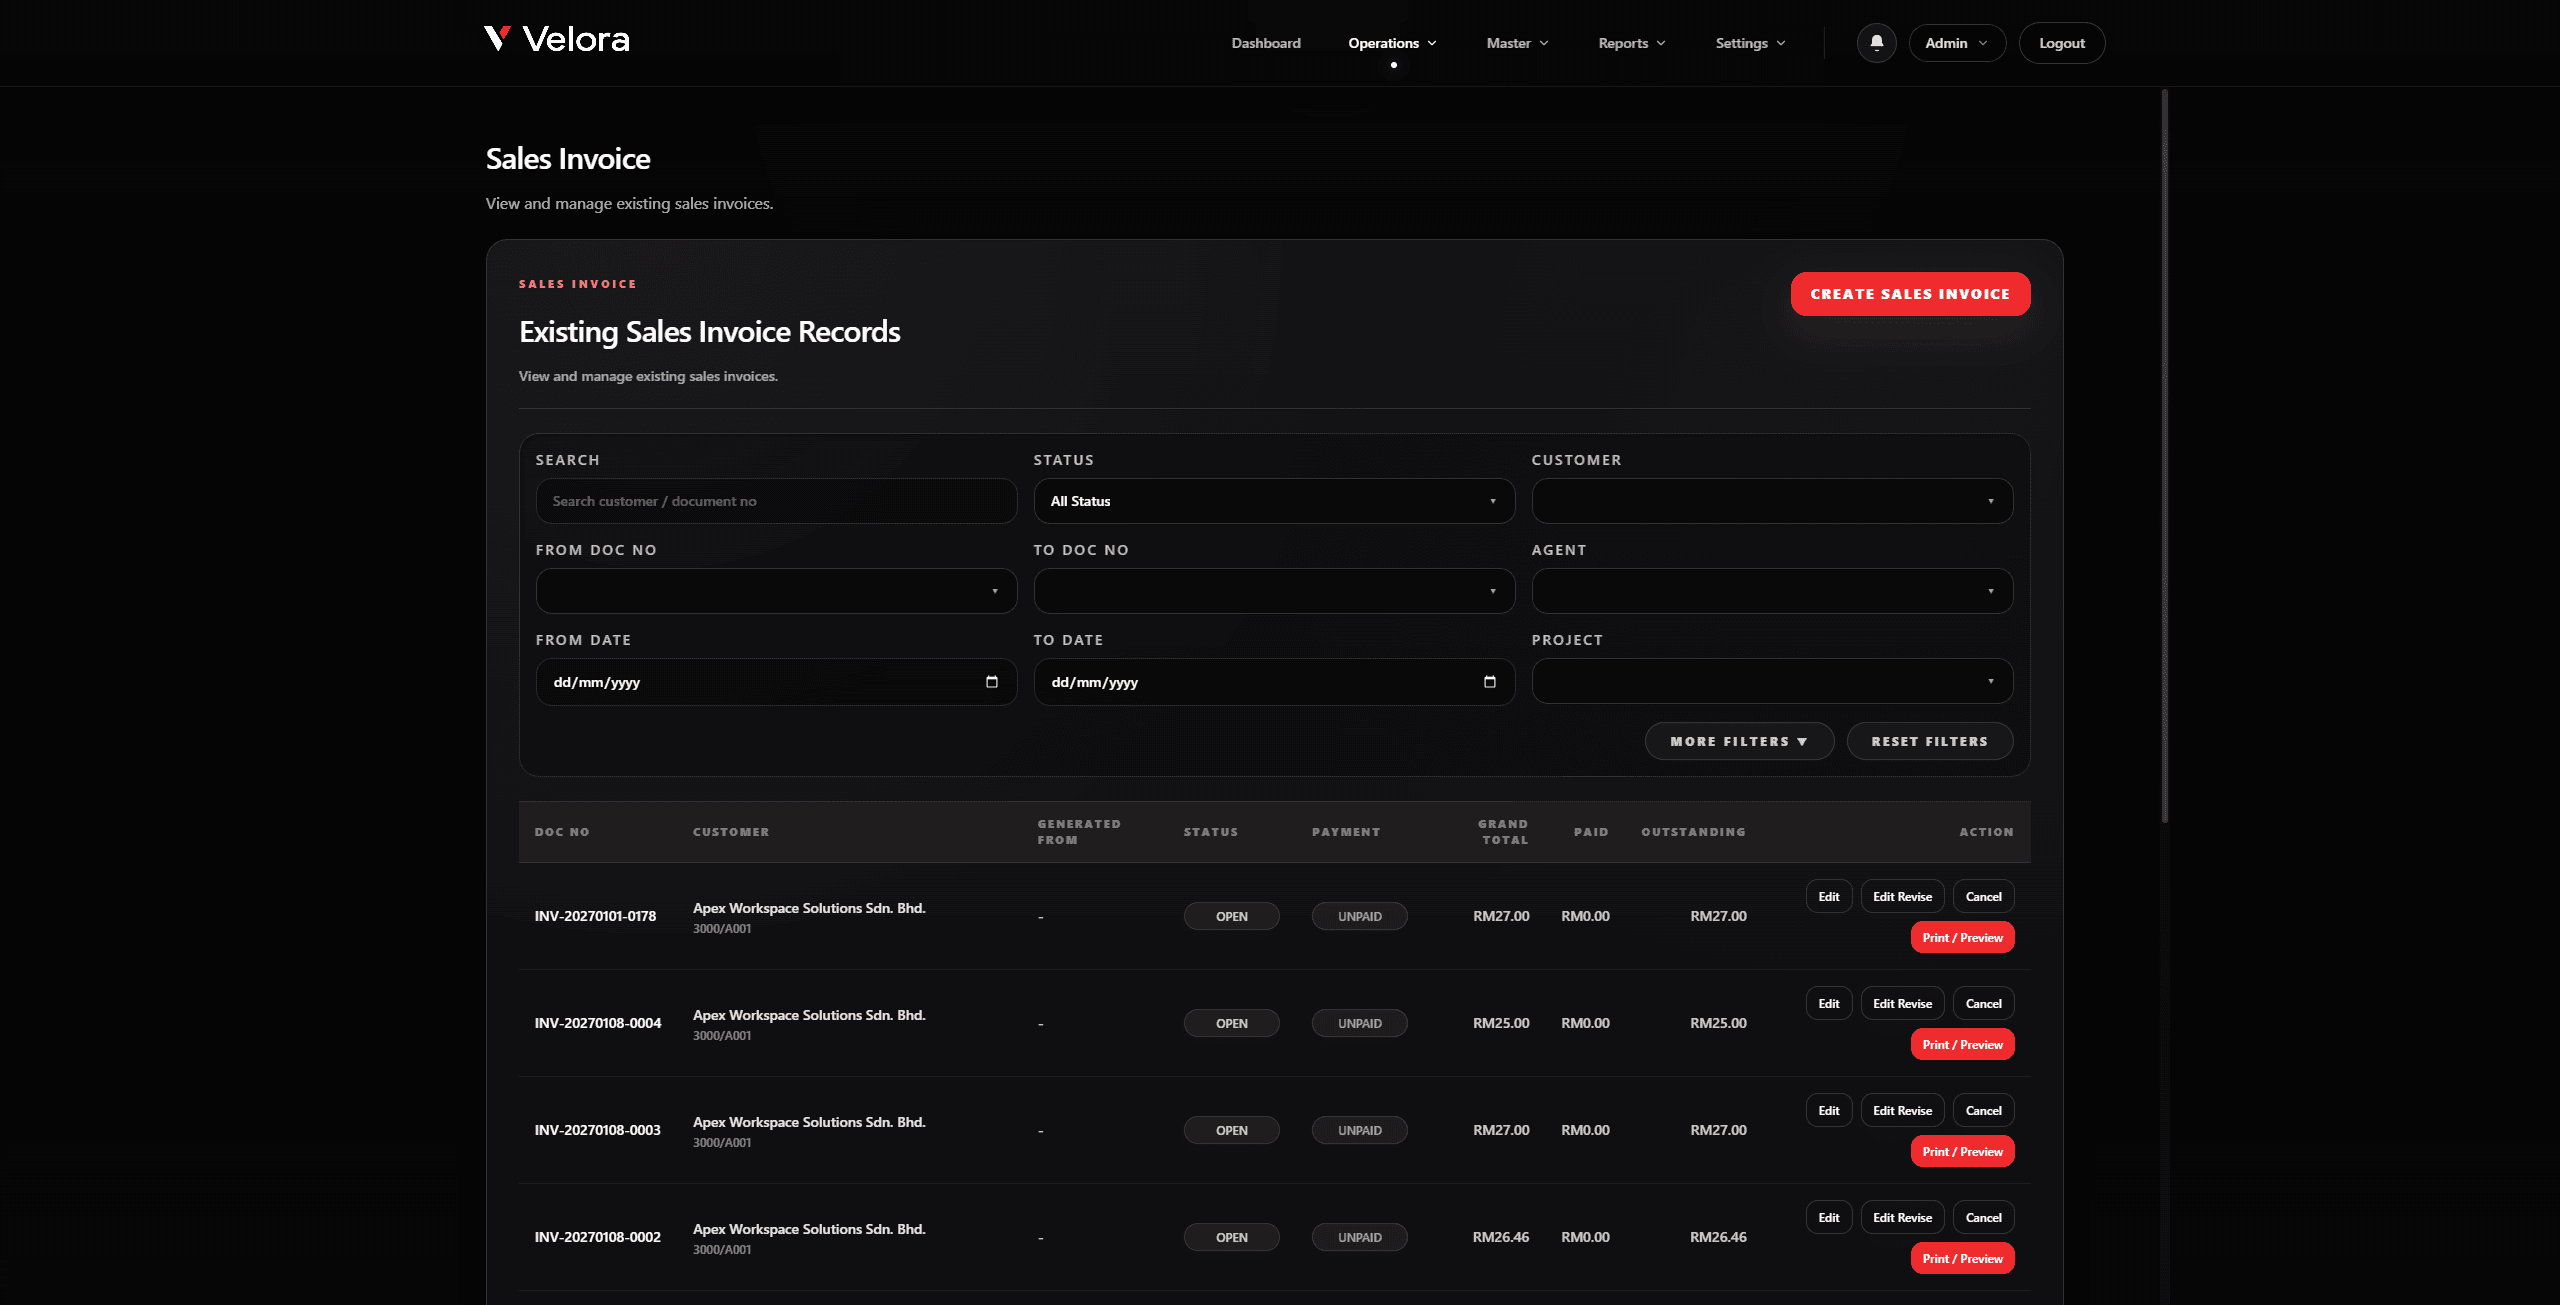Open the From Doc No dropdown
The height and width of the screenshot is (1305, 2560).
776,591
